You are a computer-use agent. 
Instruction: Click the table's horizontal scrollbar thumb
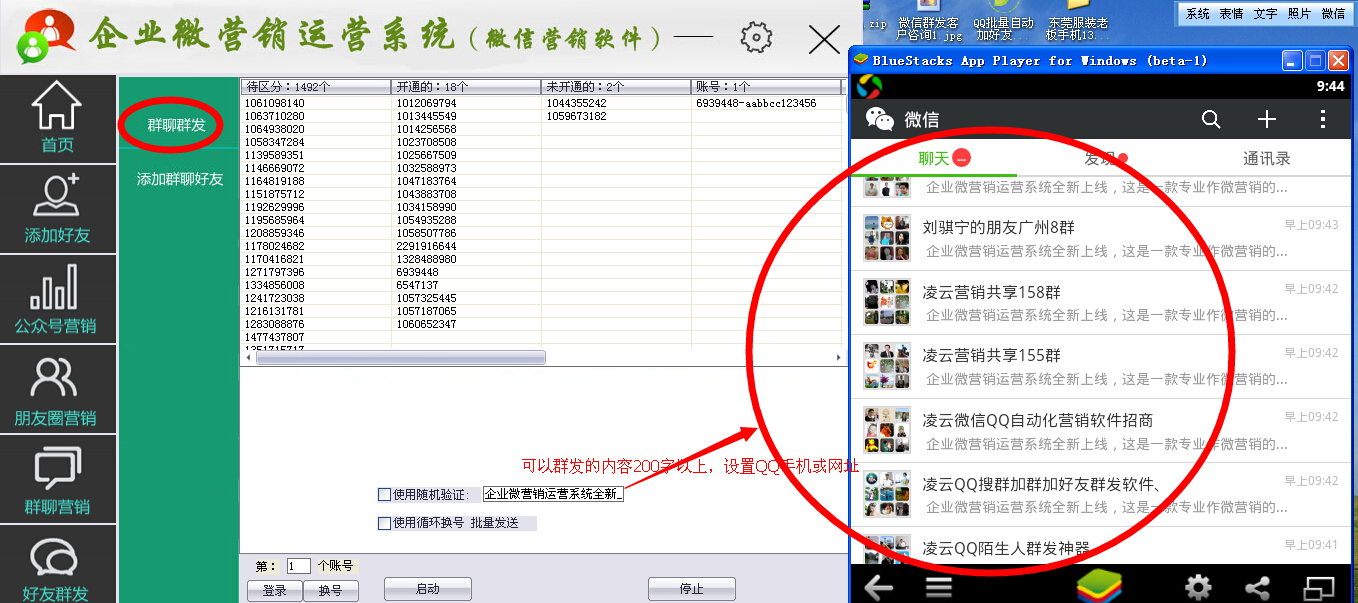point(400,357)
